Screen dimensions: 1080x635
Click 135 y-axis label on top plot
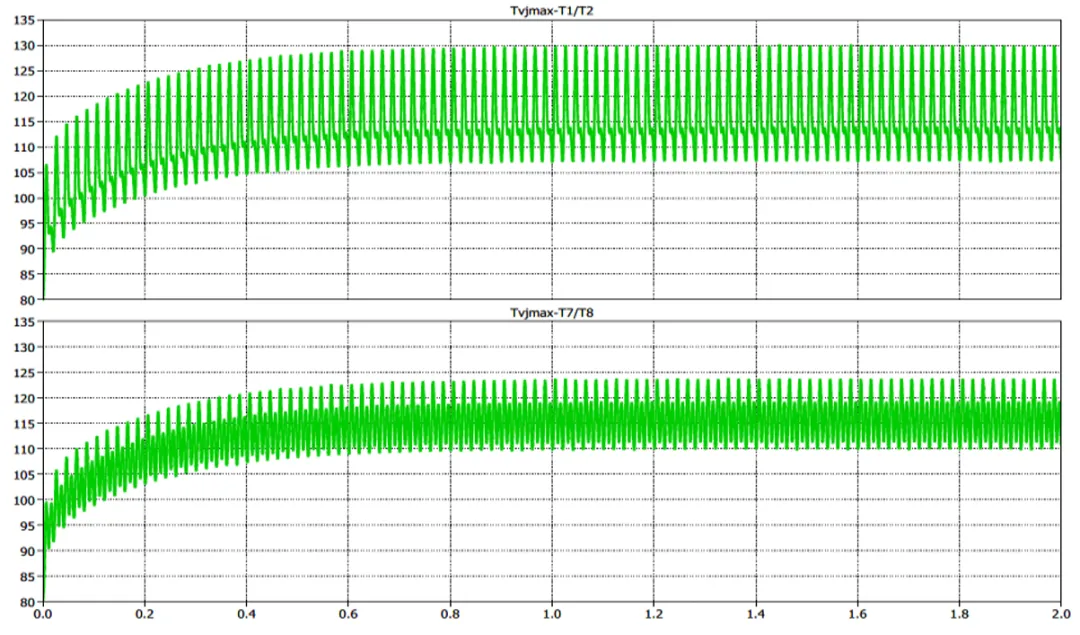point(24,21)
